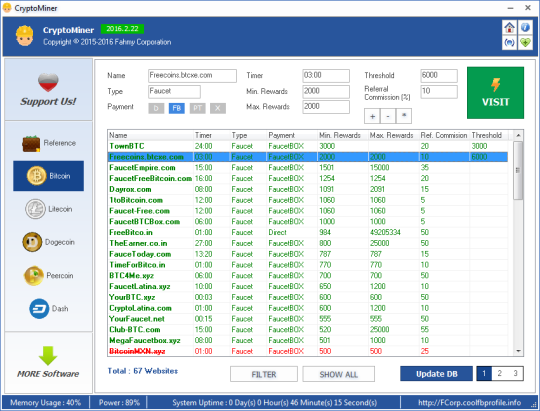Select the TownBTC row
This screenshot has height=411, width=540.
308,146
